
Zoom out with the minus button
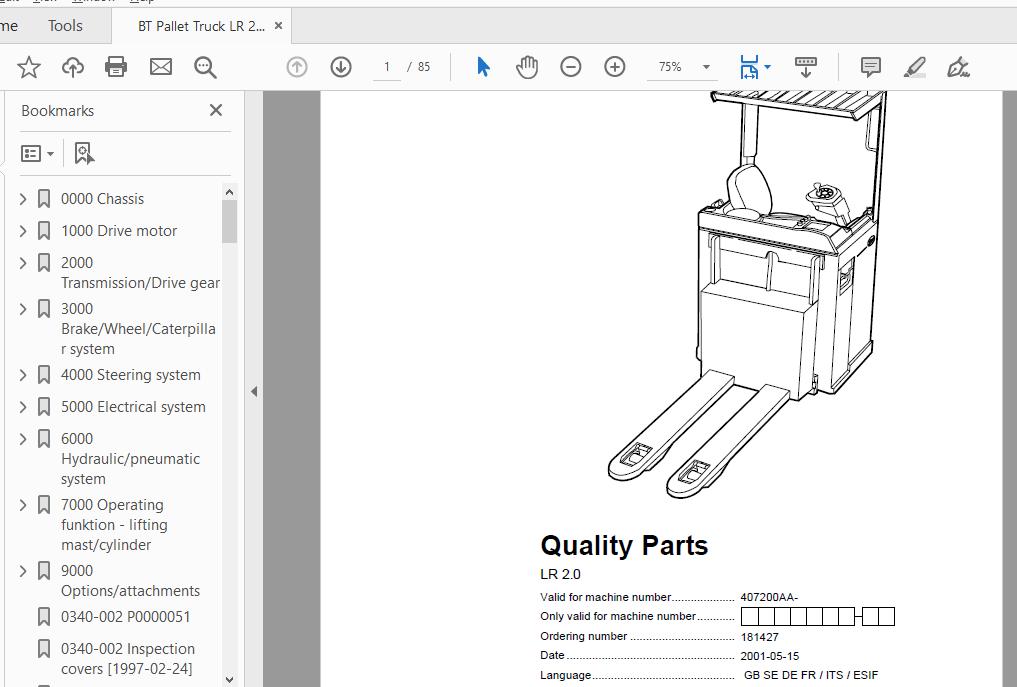tap(571, 67)
